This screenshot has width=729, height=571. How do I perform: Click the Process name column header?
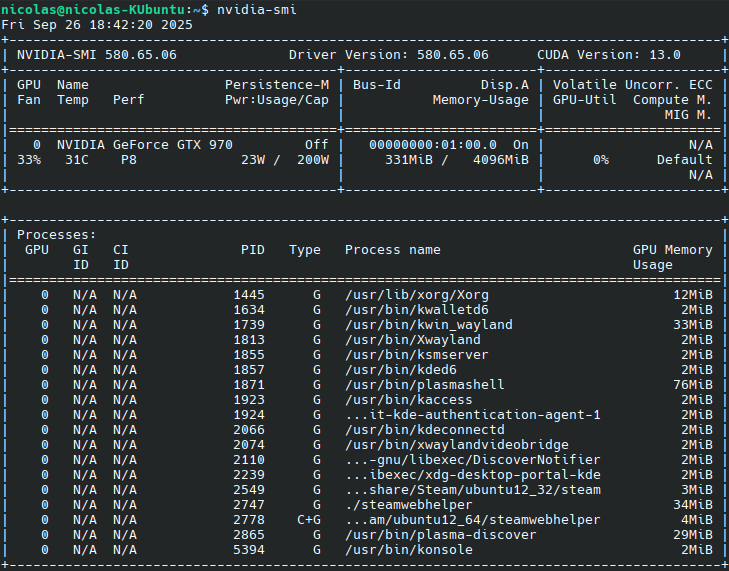[392, 250]
